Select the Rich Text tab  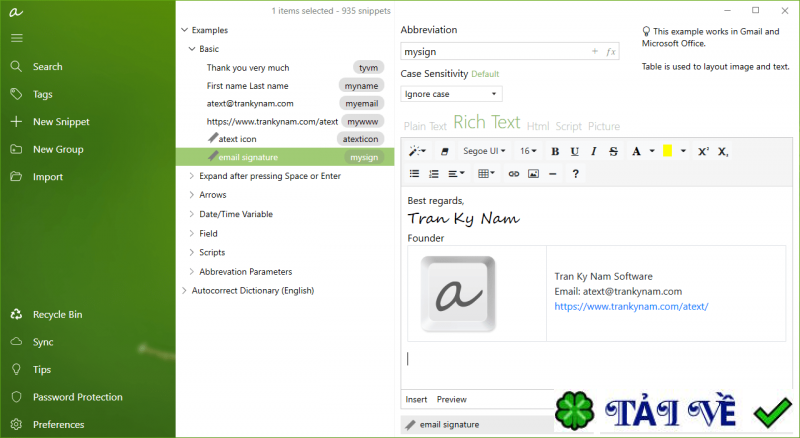[486, 123]
